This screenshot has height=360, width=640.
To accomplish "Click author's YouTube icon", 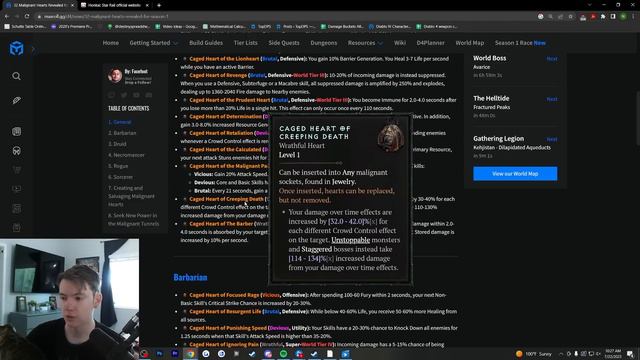I will point(136,95).
